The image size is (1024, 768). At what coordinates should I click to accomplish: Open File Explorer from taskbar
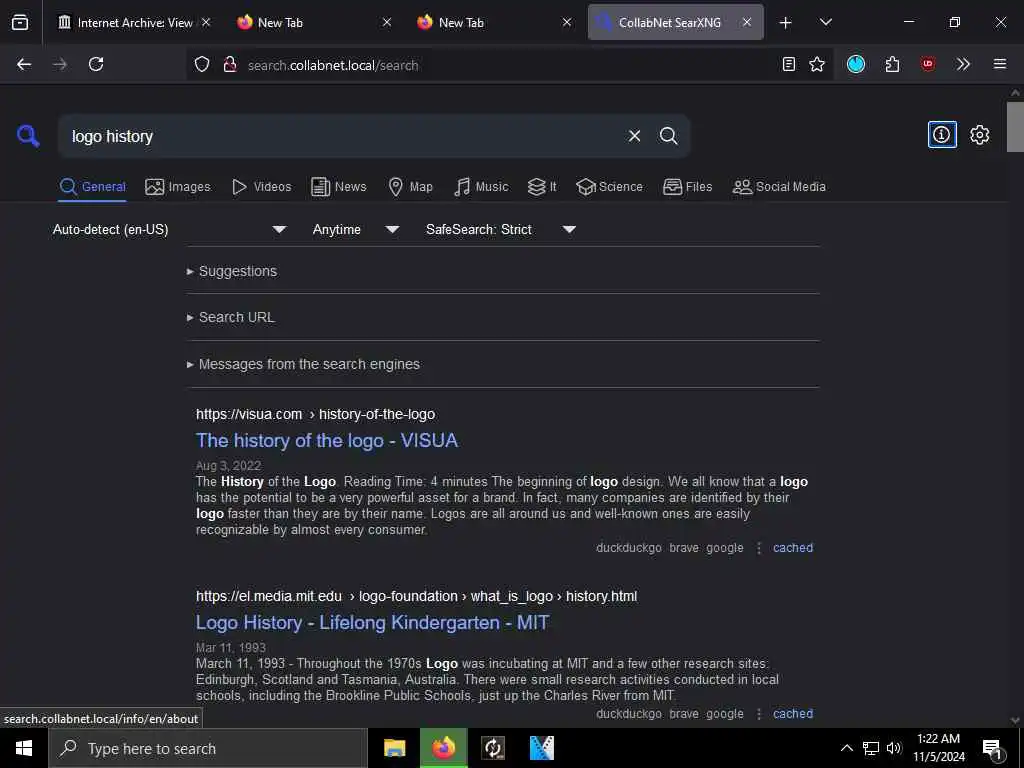coord(394,748)
